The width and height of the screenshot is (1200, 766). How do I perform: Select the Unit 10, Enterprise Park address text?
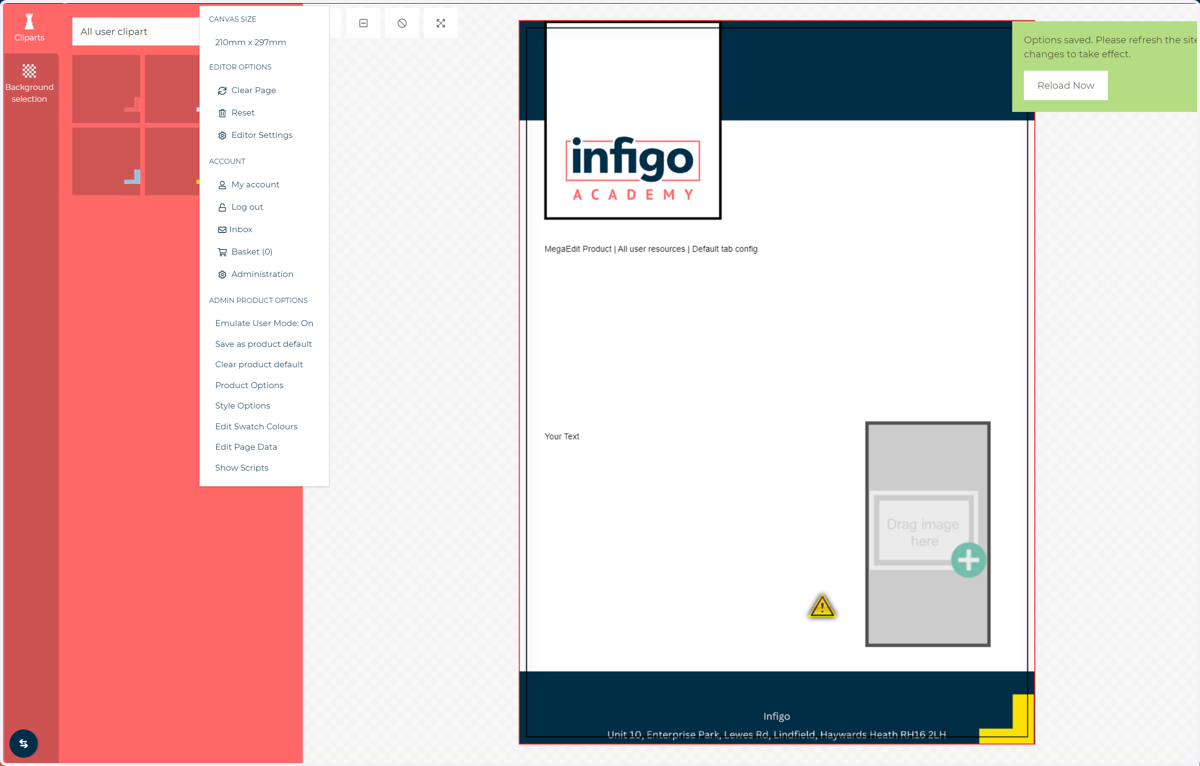point(777,735)
